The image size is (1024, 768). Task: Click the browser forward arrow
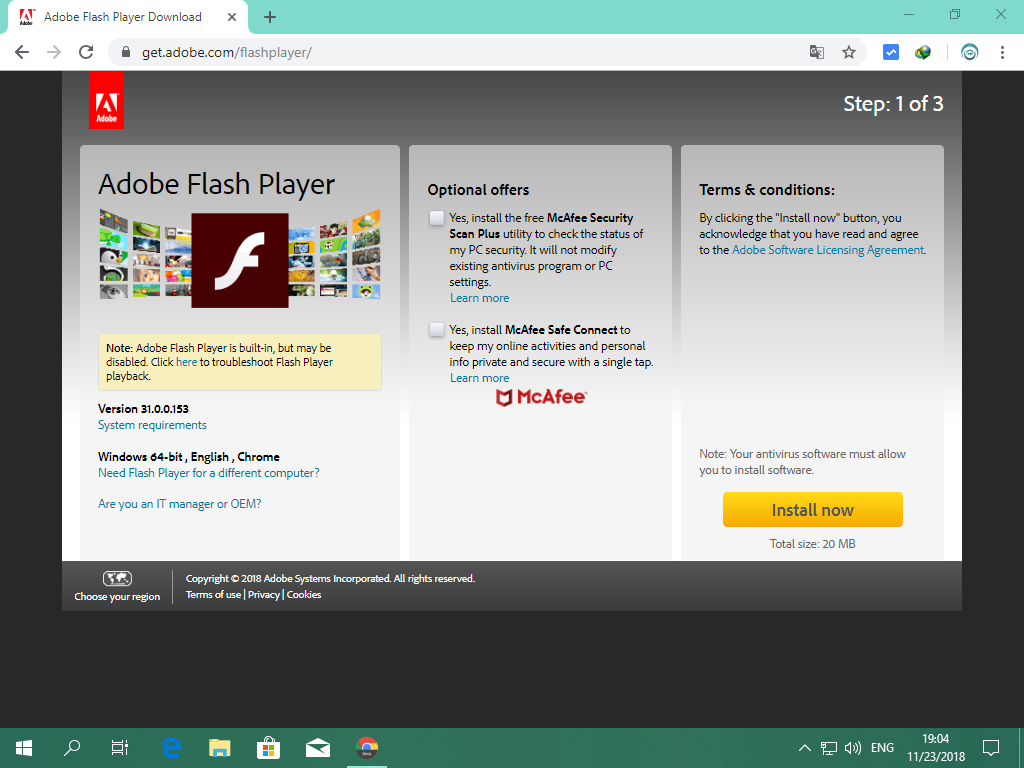pyautogui.click(x=54, y=52)
